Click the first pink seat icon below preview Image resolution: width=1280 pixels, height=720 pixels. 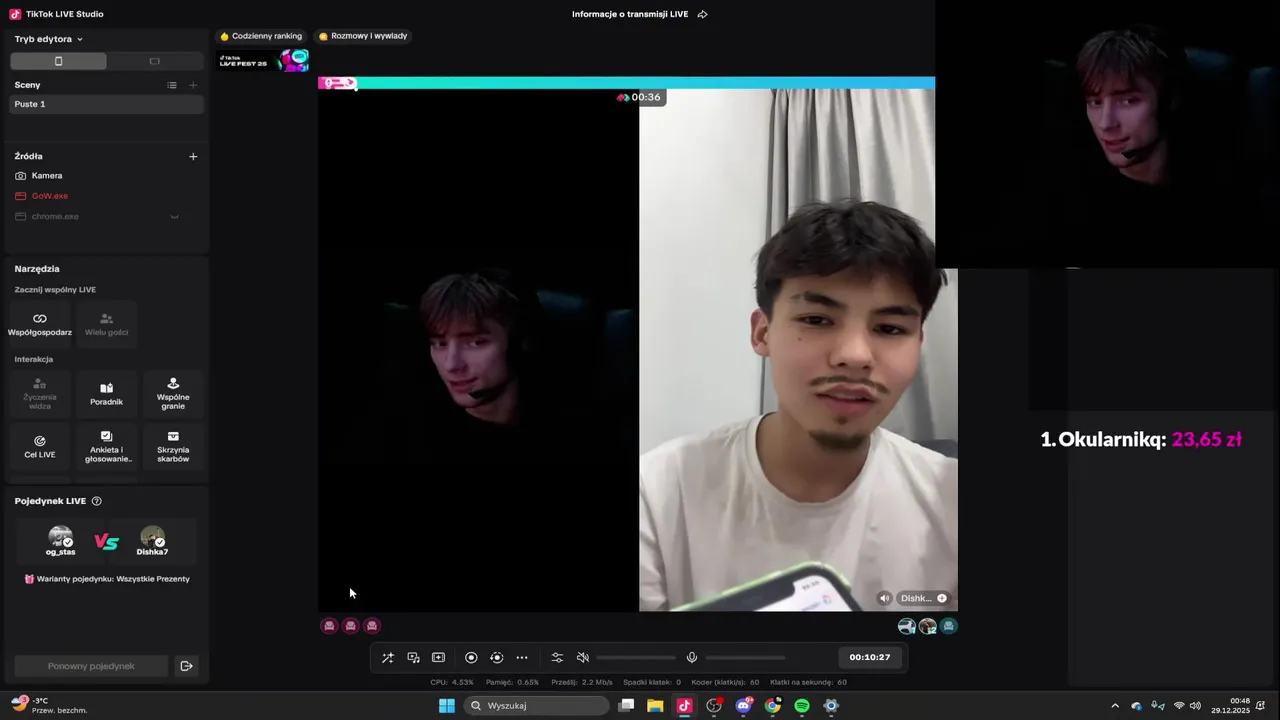[x=329, y=626]
